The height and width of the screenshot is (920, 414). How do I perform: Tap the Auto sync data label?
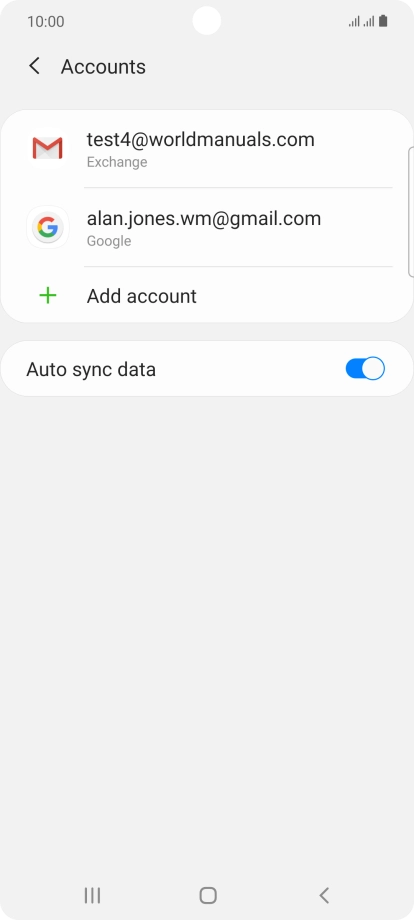91,370
